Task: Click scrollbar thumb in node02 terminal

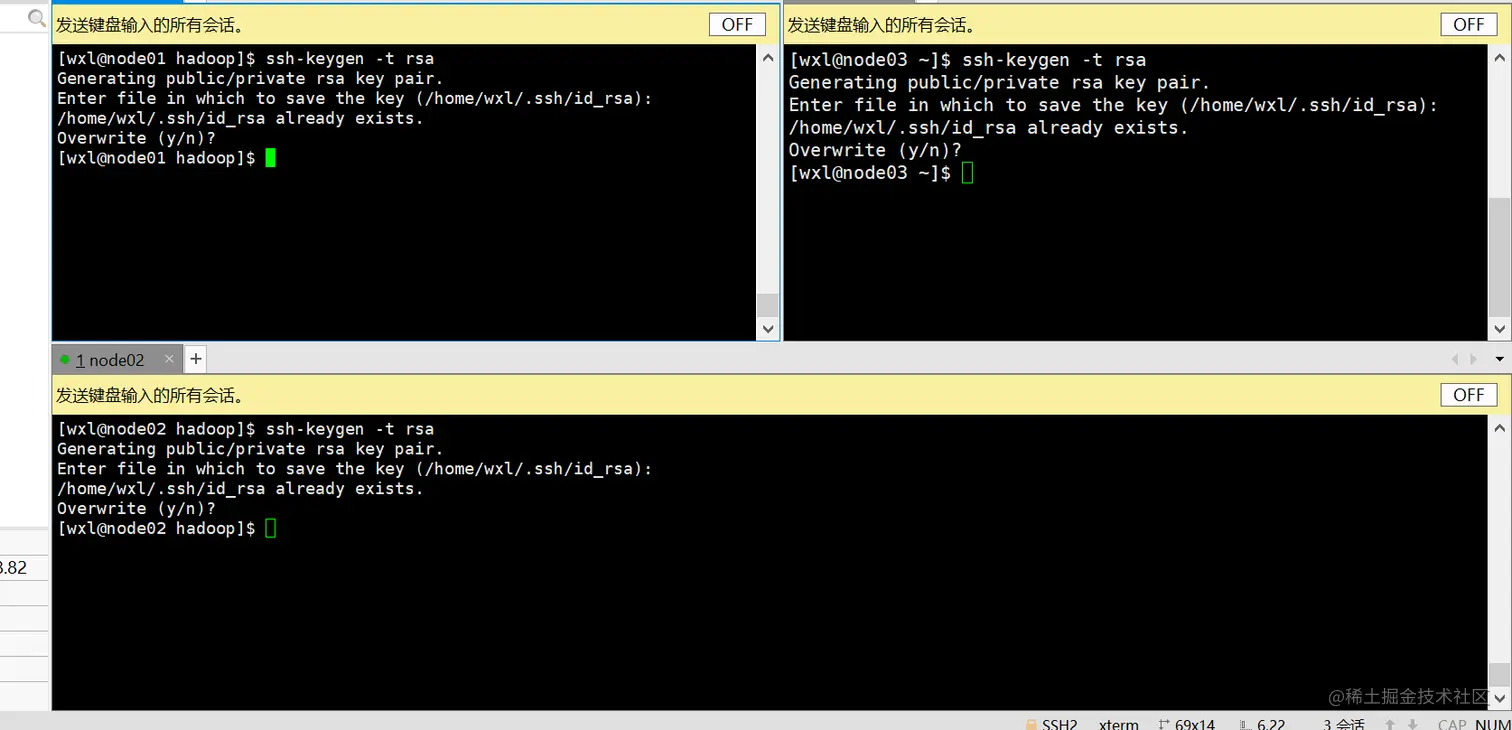Action: tap(1500, 675)
